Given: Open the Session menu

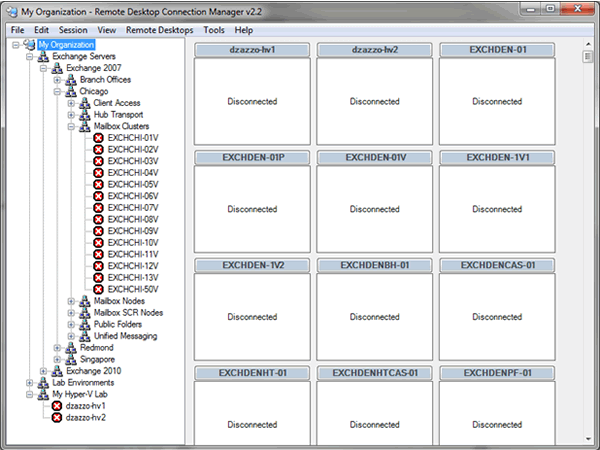Looking at the screenshot, I should [72, 30].
